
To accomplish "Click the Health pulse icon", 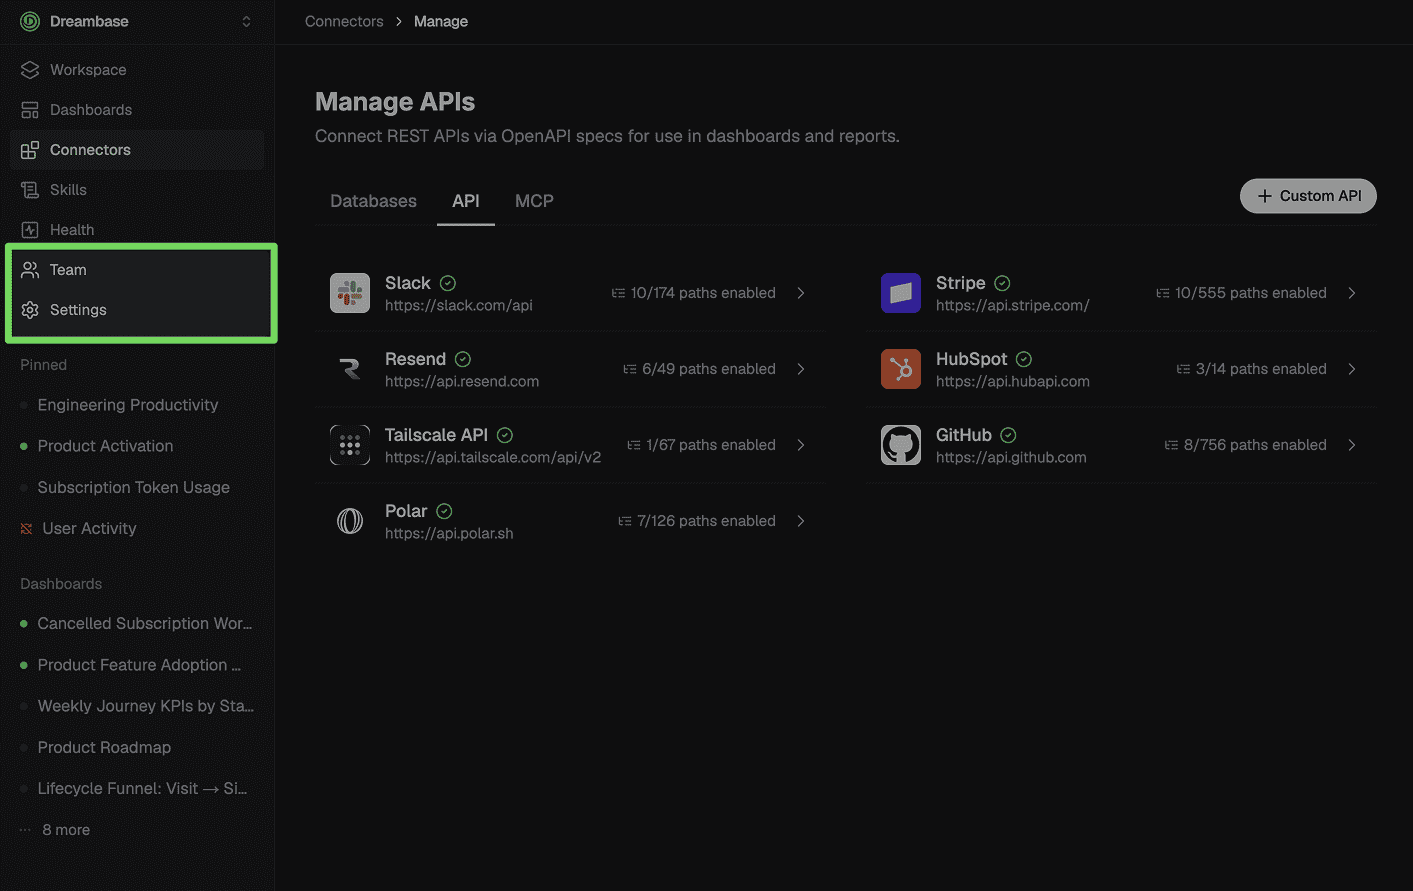I will (30, 230).
